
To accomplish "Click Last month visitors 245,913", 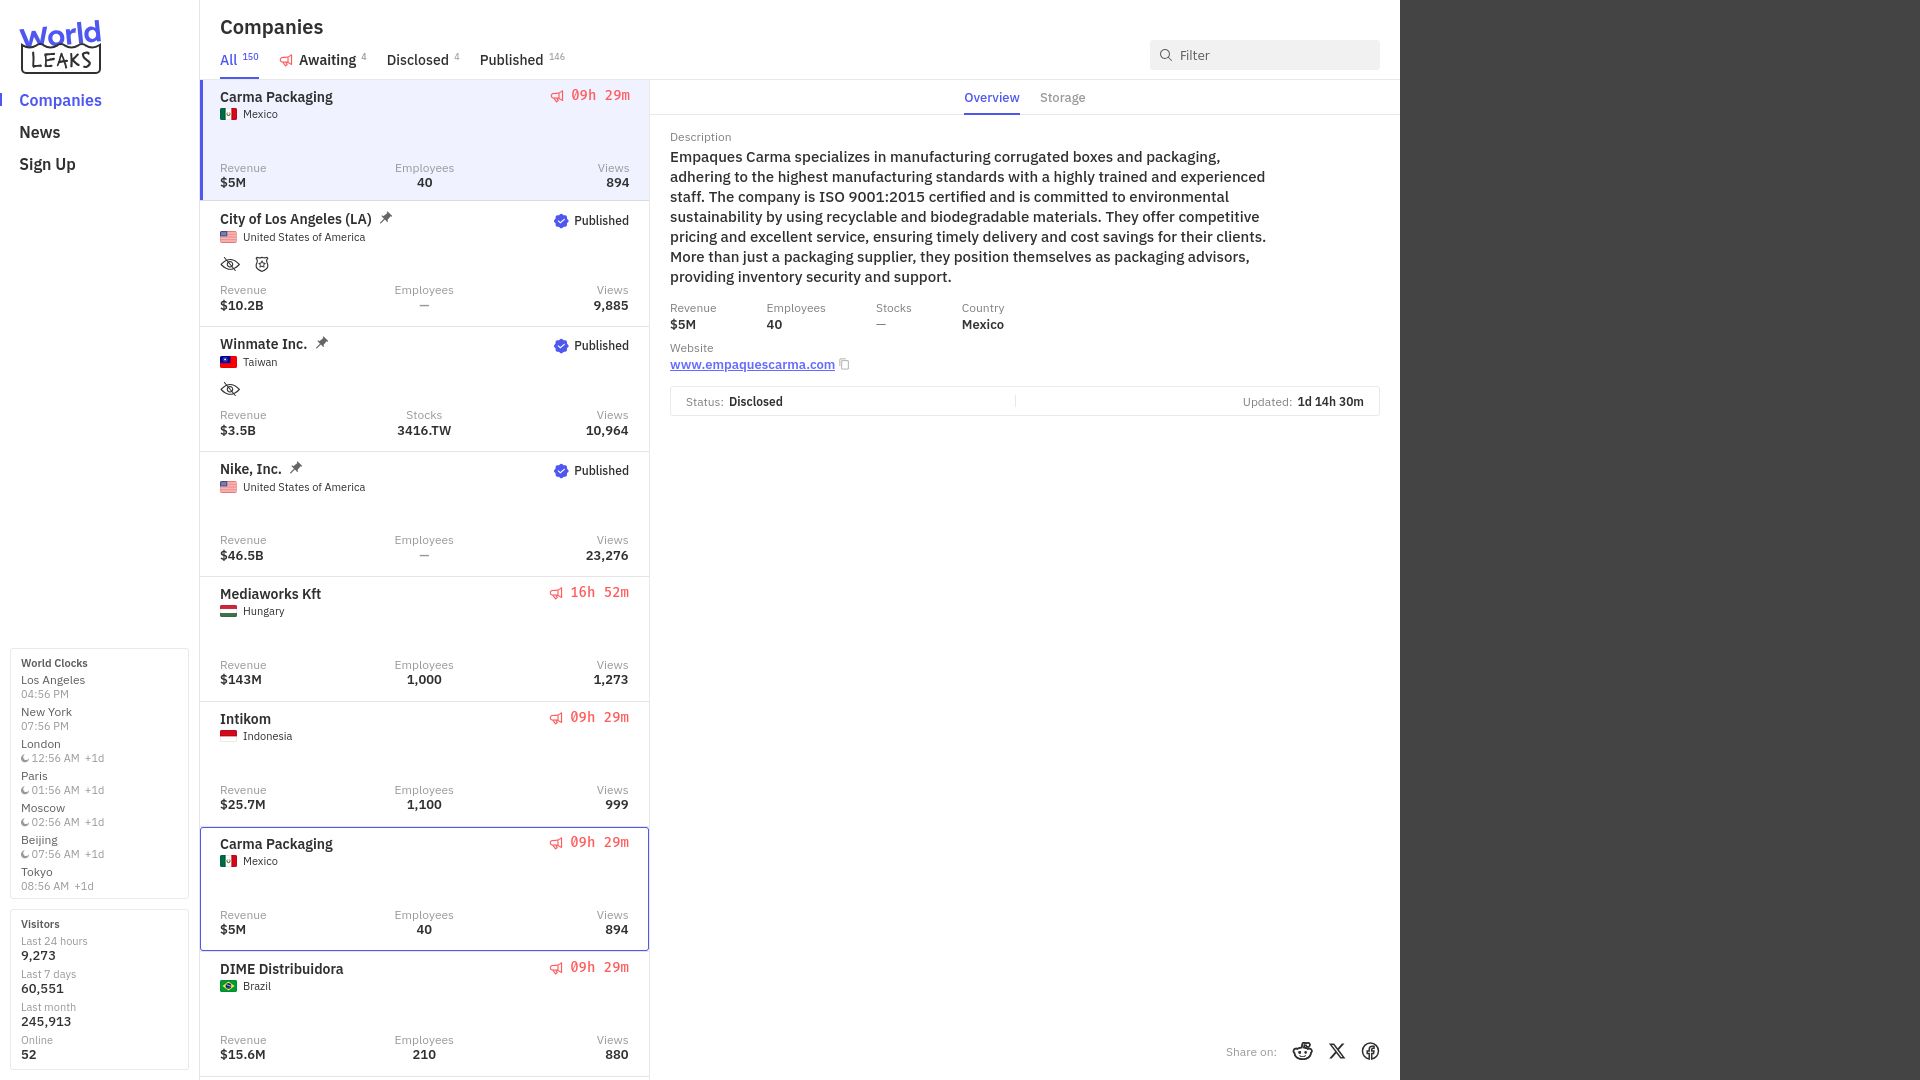I will tap(46, 1022).
